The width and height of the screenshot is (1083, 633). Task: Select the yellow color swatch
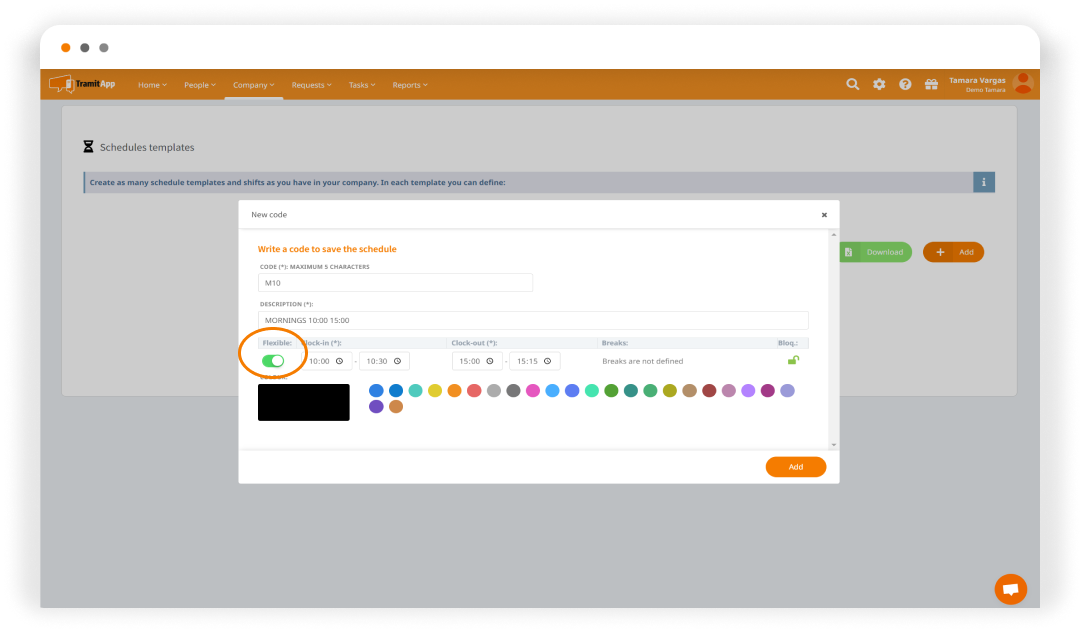click(435, 391)
